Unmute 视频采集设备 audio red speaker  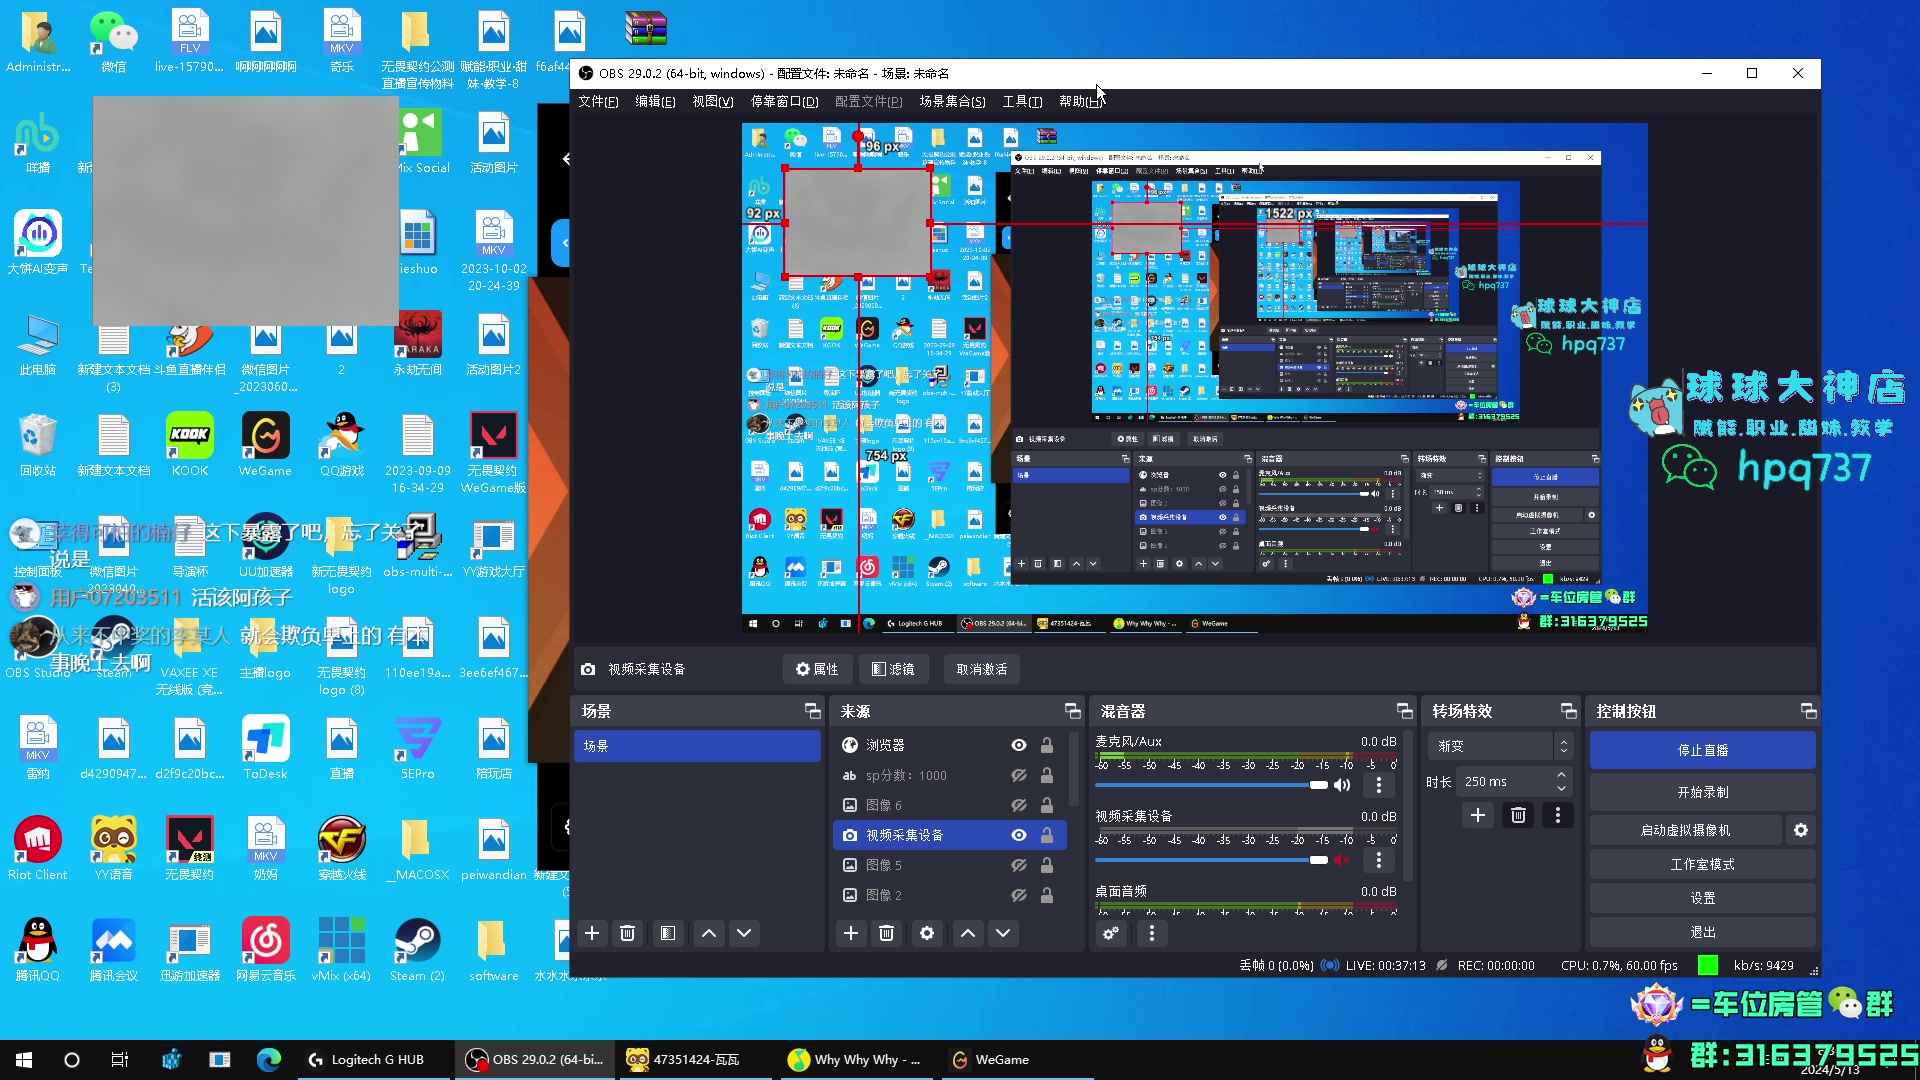tap(1342, 860)
